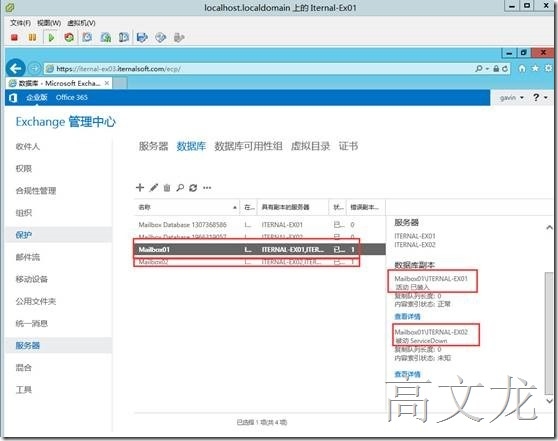Click the details pane vertical scrollbar
This screenshot has height=441, width=558.
tap(549, 333)
